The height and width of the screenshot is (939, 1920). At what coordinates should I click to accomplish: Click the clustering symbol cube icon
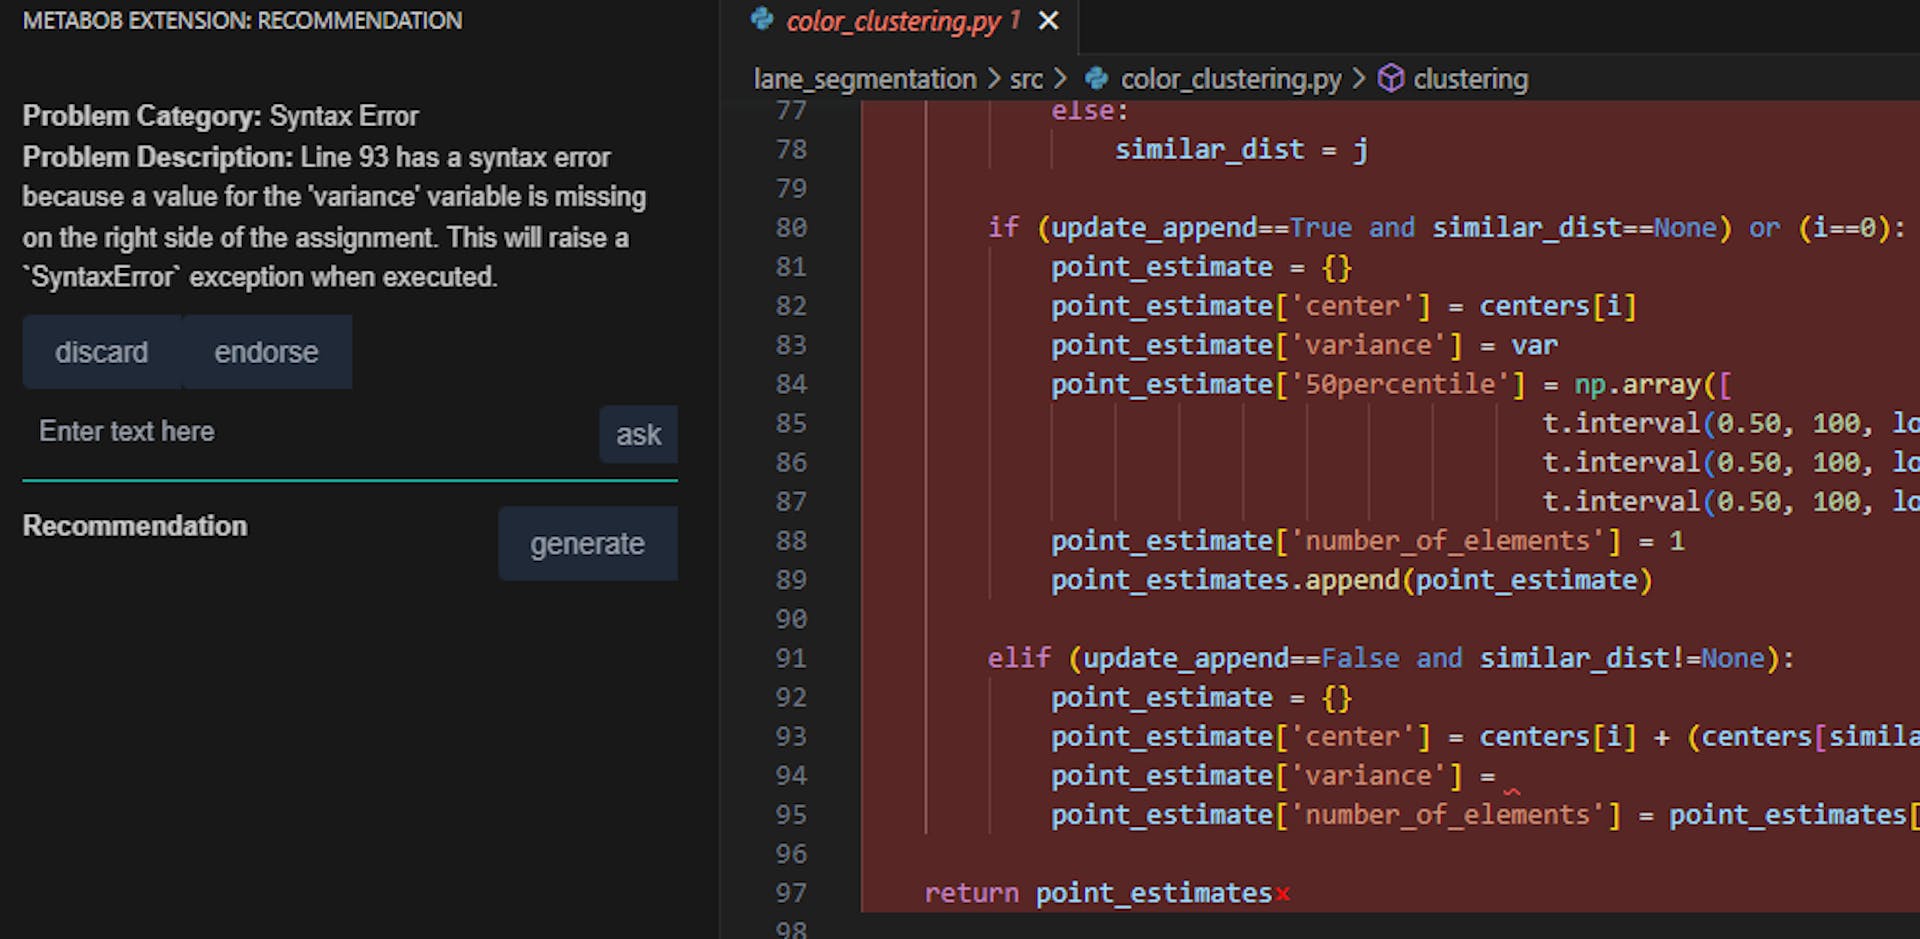click(1391, 78)
